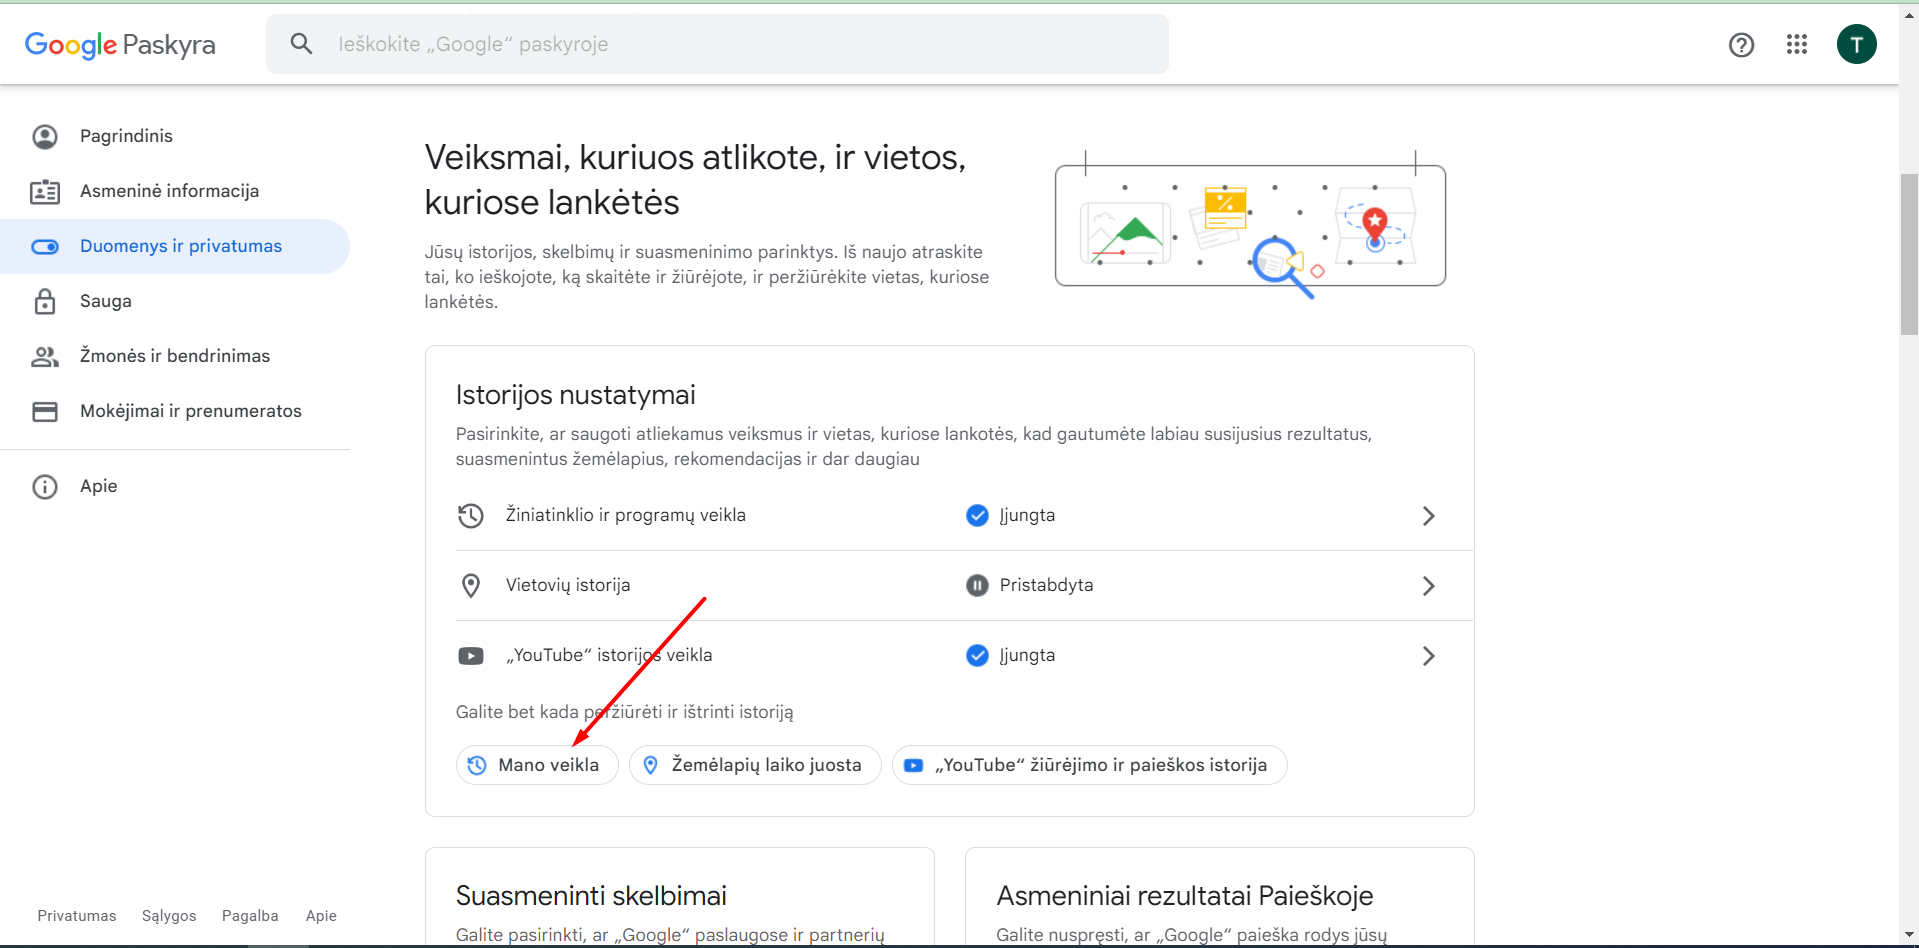Open Mokėjimai ir prenumeratos section
The width and height of the screenshot is (1919, 948).
[x=175, y=411]
